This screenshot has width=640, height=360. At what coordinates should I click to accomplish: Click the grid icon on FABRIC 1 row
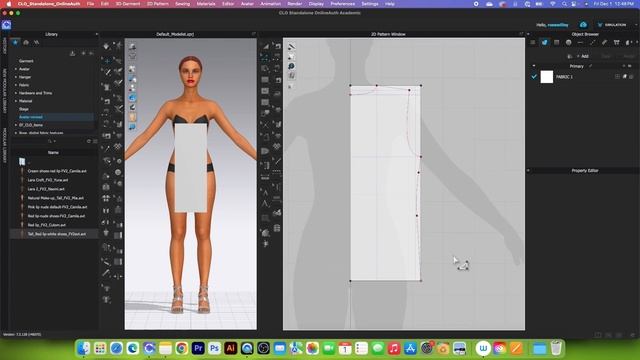[617, 77]
